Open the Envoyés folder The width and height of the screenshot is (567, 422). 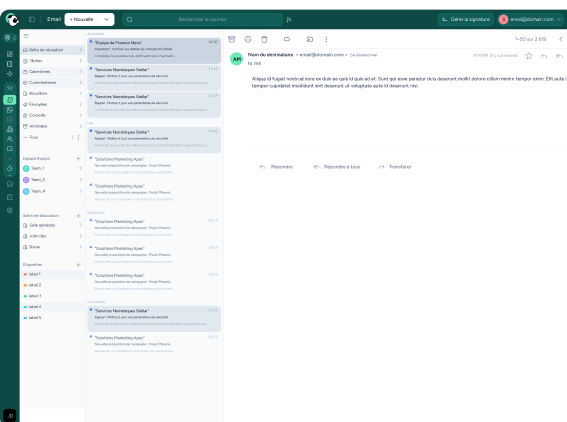coord(52,104)
